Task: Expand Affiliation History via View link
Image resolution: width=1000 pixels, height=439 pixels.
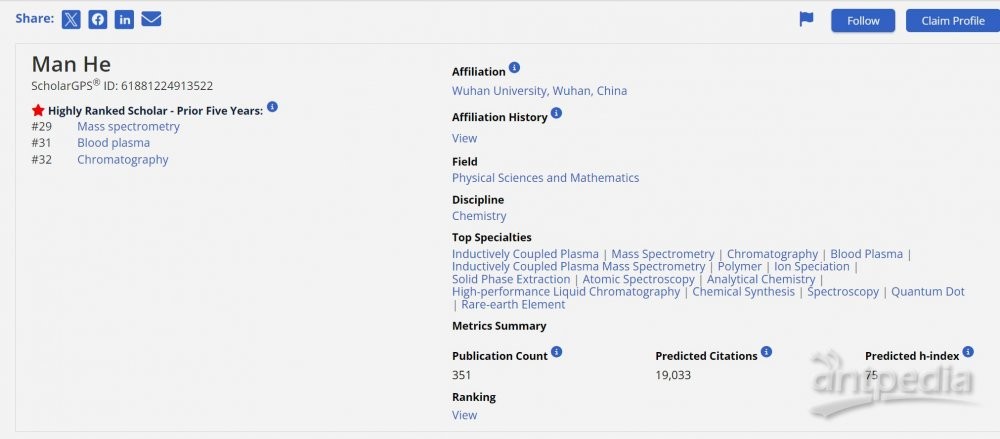Action: tap(464, 138)
